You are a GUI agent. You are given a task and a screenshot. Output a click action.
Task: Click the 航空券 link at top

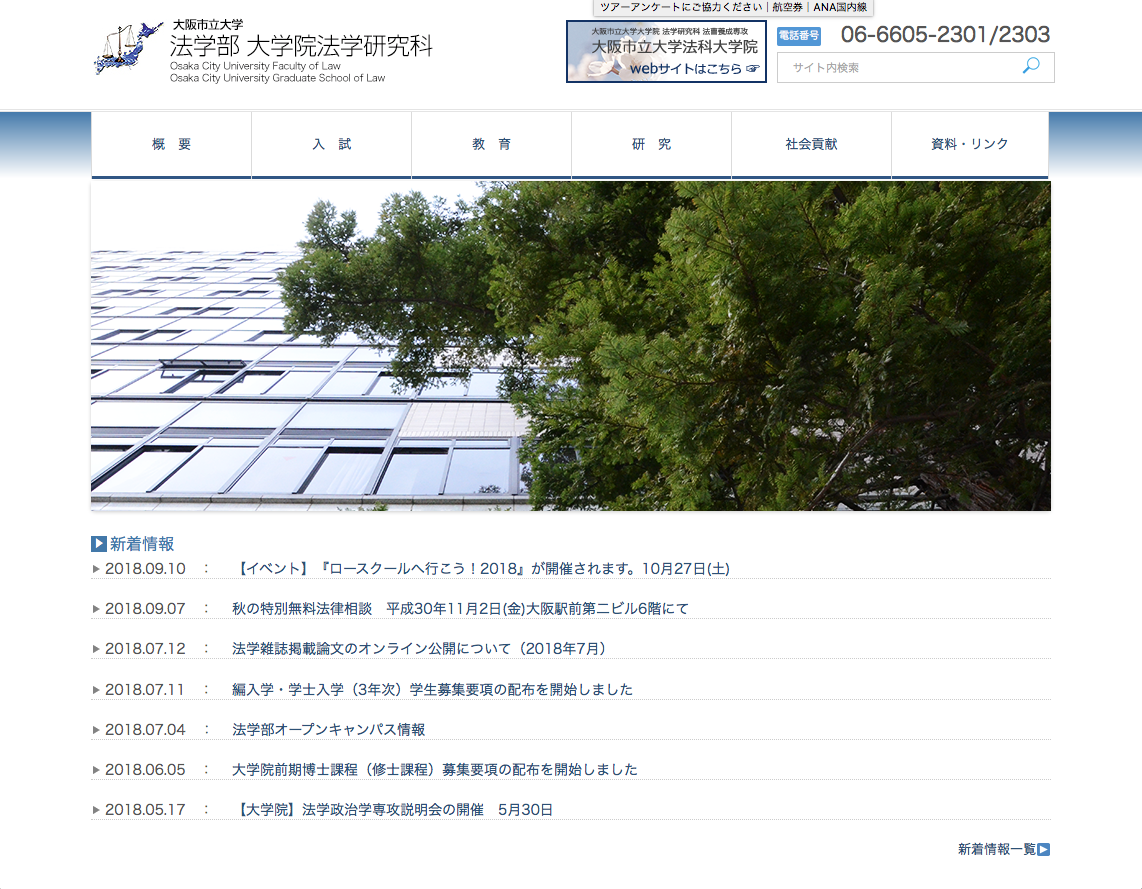[x=787, y=7]
